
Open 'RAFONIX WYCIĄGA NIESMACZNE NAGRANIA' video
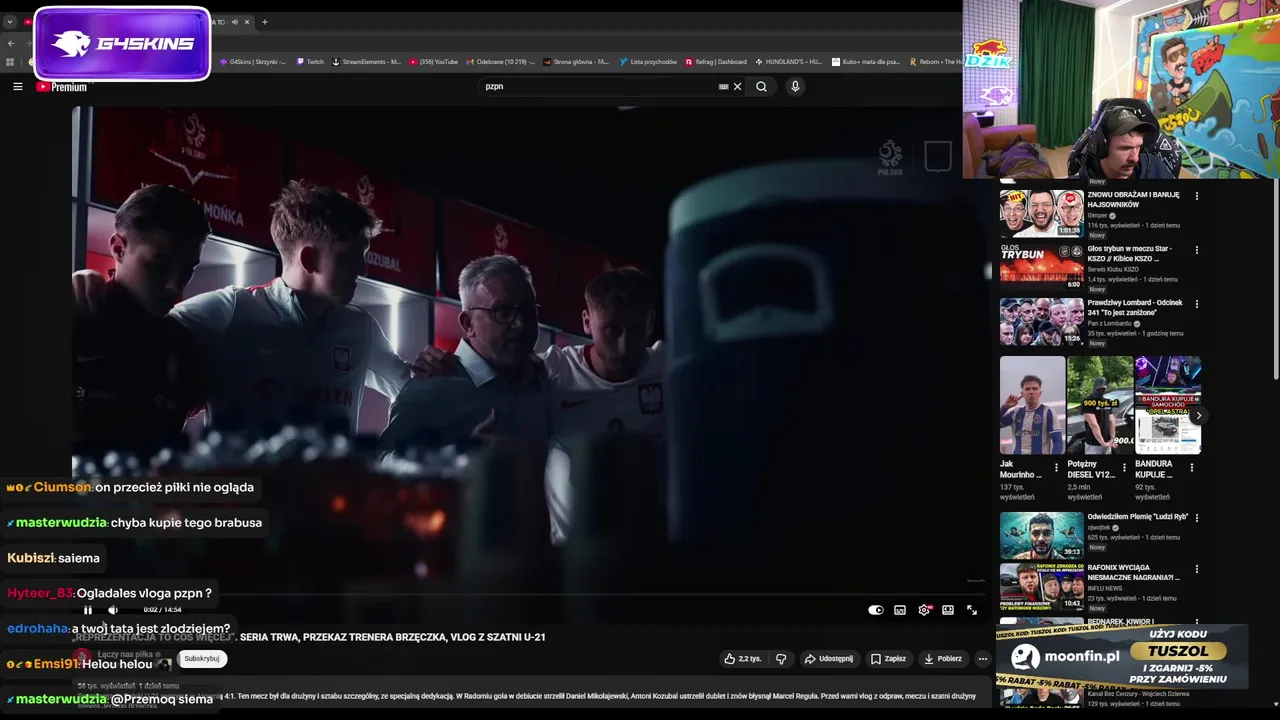click(x=1040, y=587)
